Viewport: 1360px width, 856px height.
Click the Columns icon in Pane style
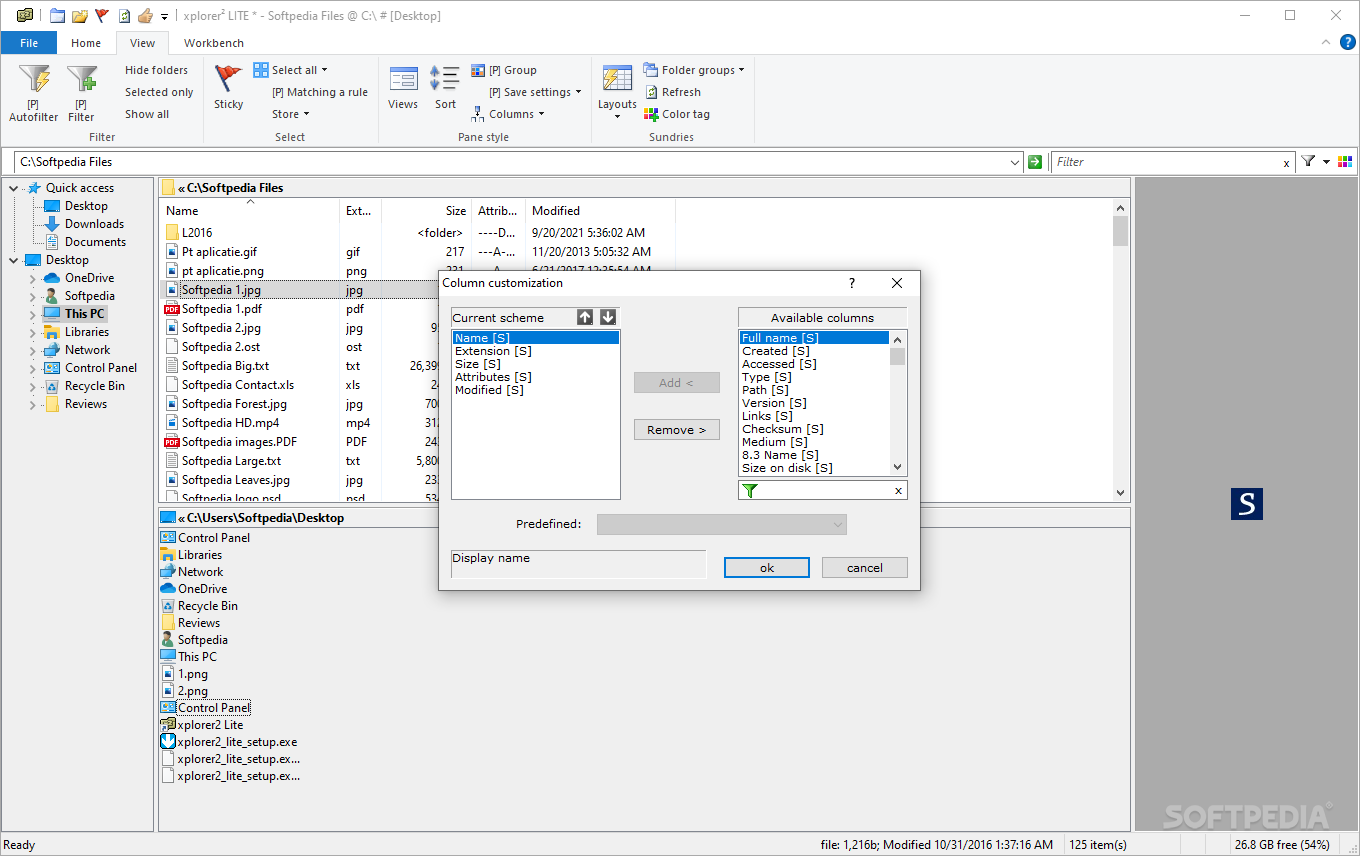click(478, 114)
